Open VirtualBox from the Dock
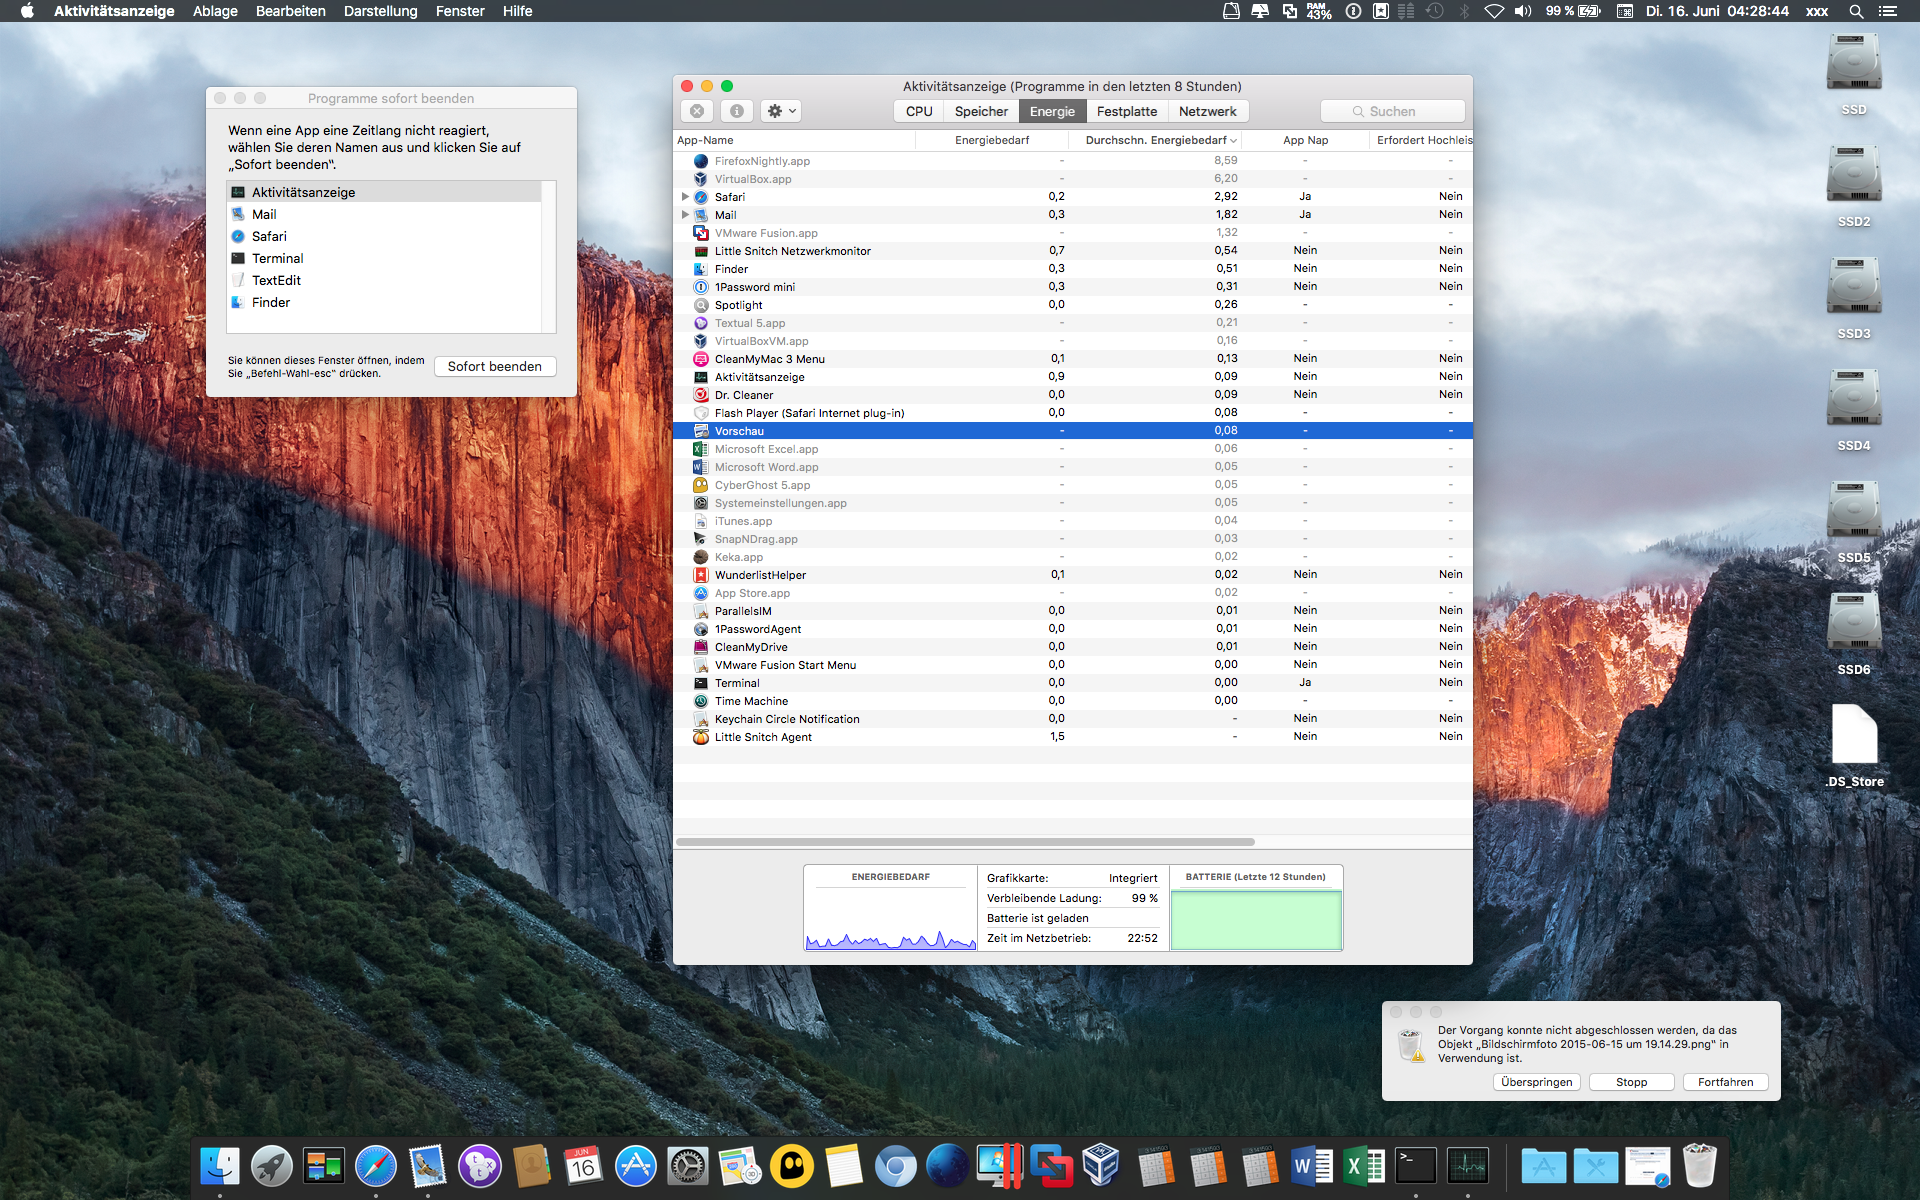The width and height of the screenshot is (1920, 1200). tap(1102, 1166)
